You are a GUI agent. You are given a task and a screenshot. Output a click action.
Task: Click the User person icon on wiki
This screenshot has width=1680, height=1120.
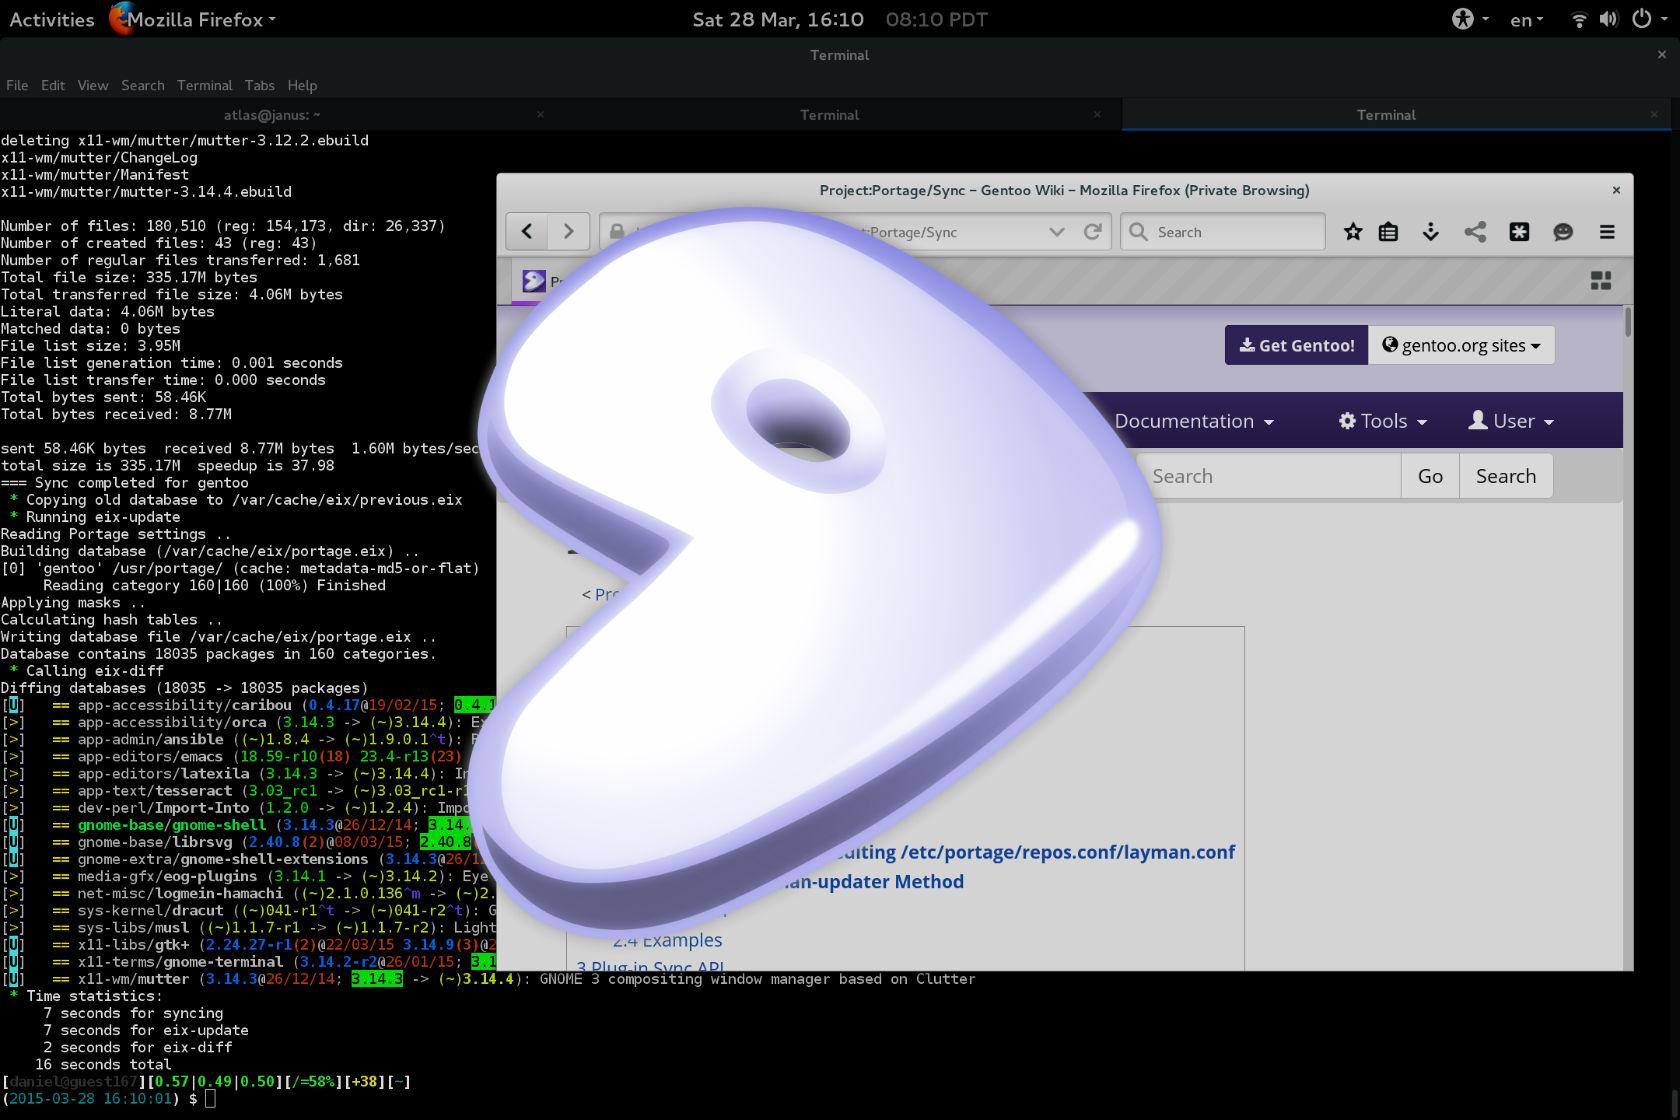[1478, 421]
